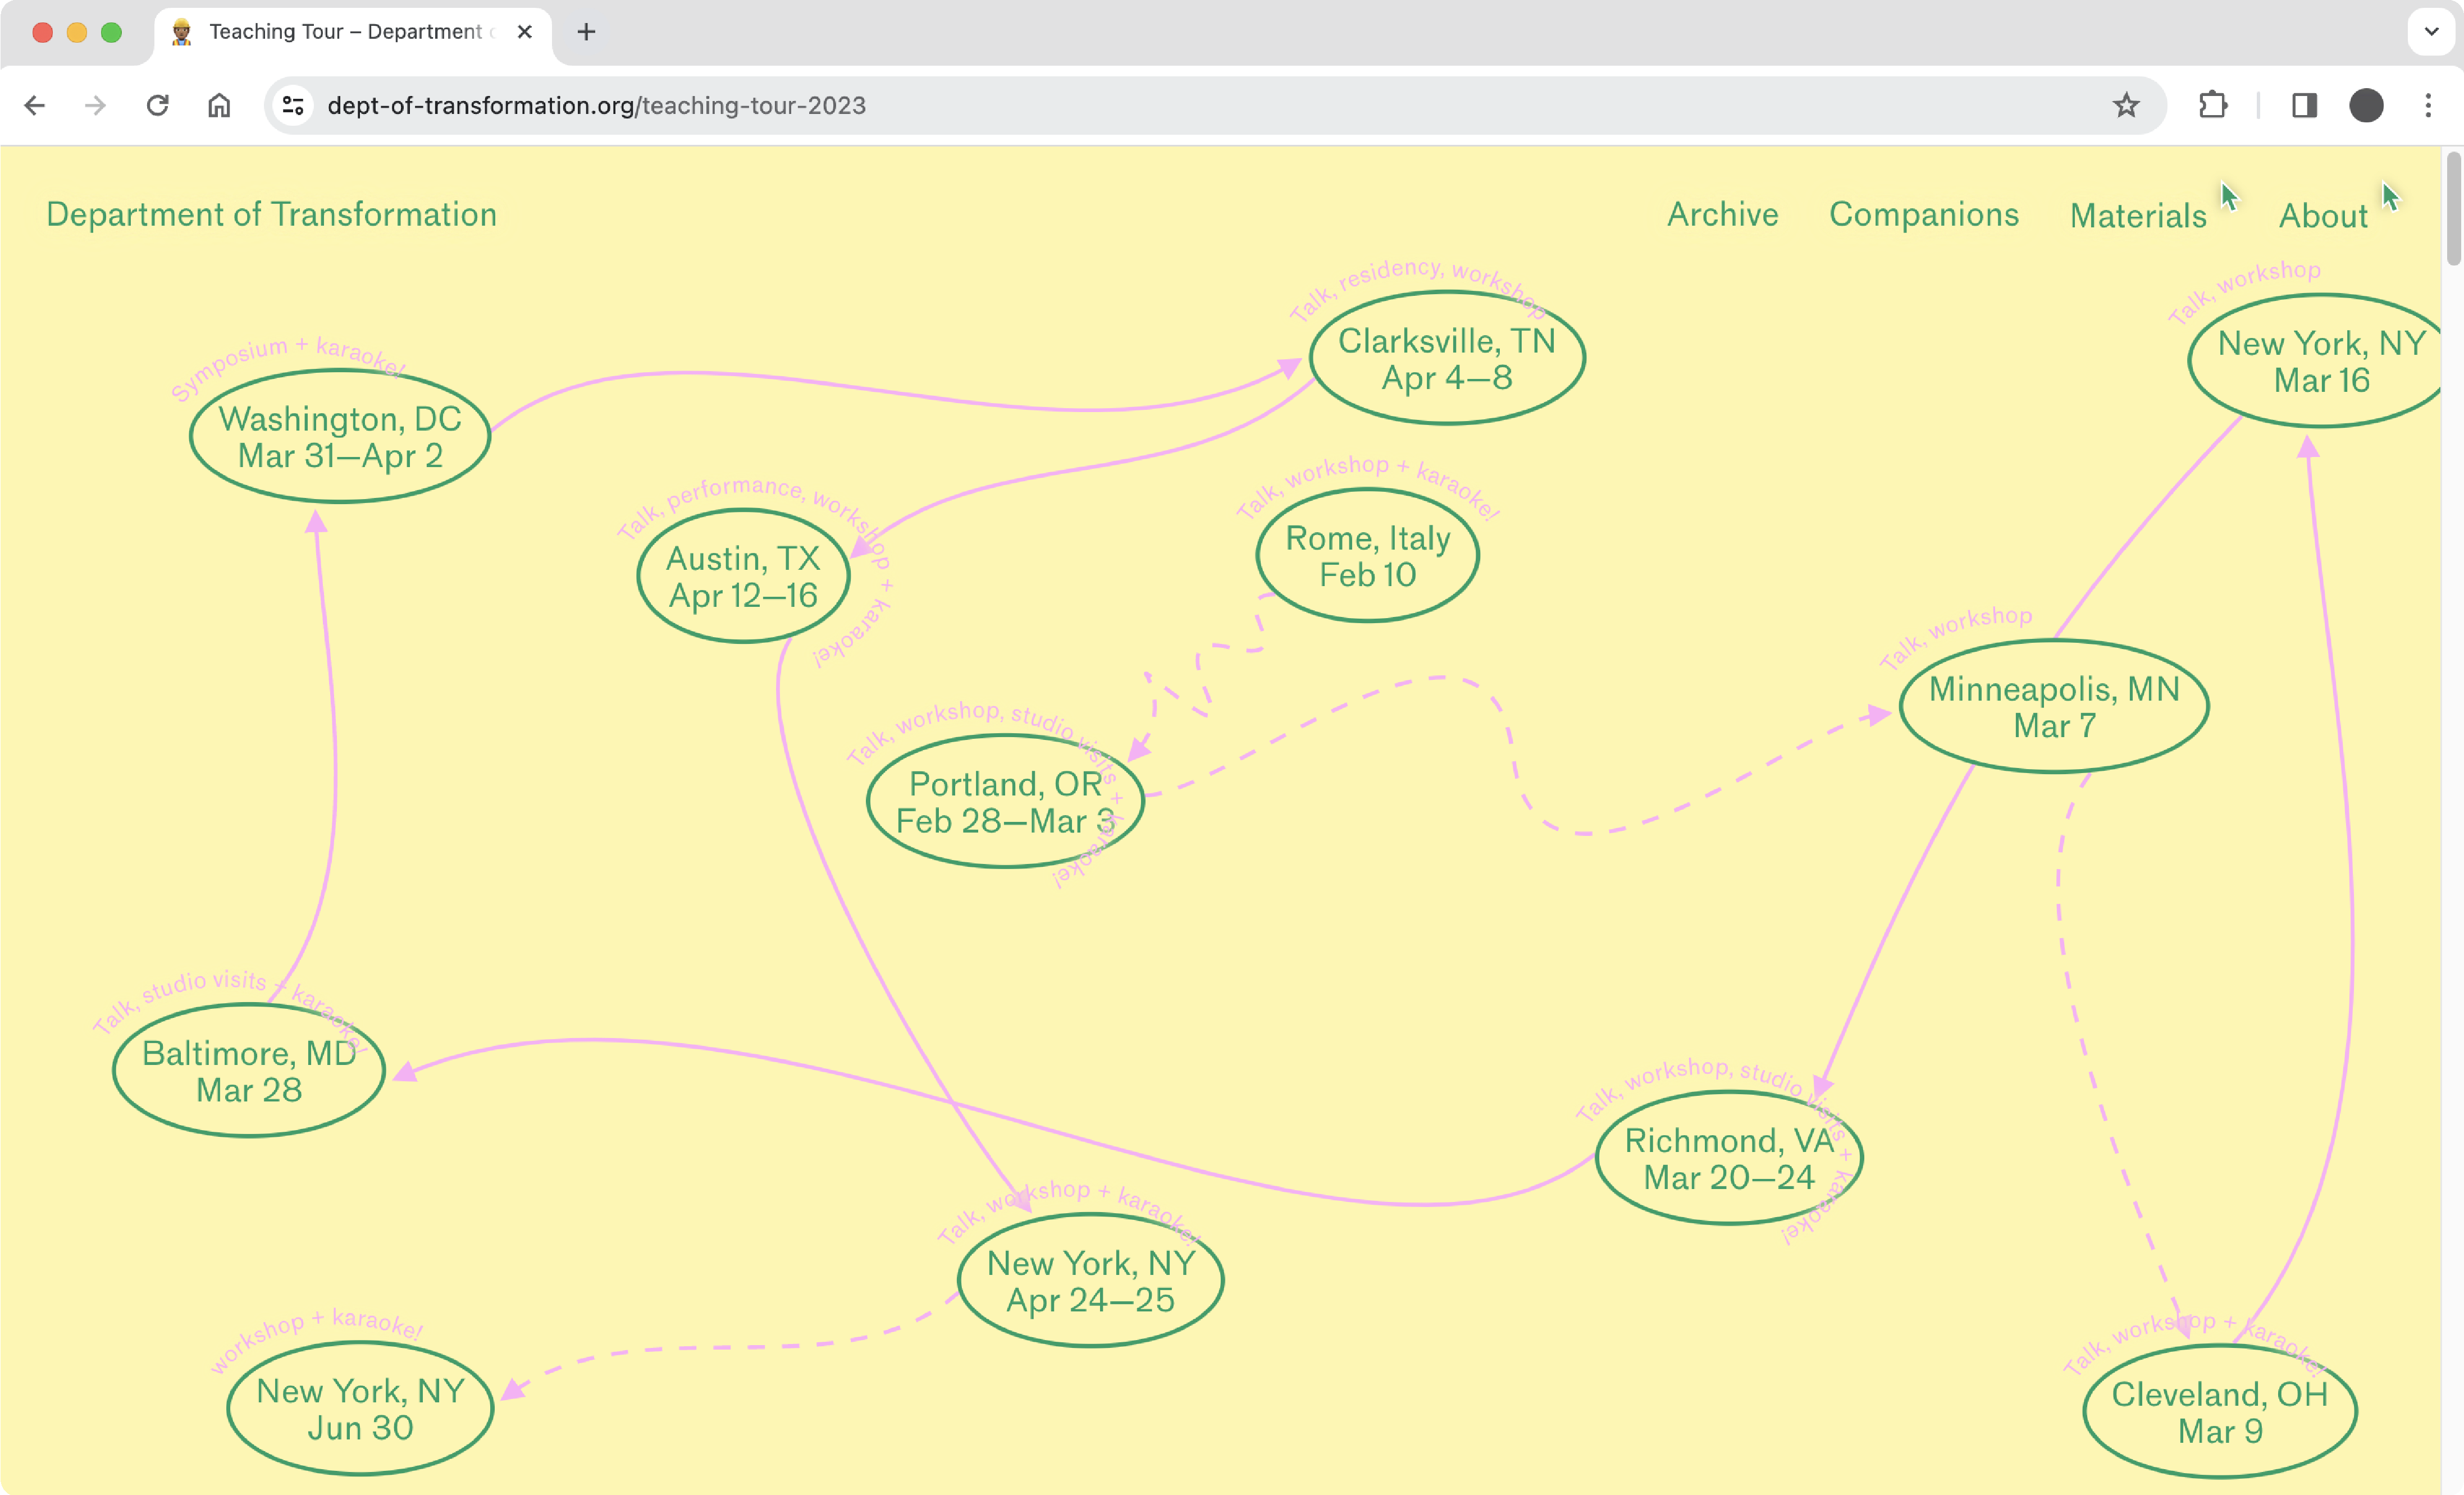The image size is (2464, 1495).
Task: Click the About link
Action: [2322, 216]
